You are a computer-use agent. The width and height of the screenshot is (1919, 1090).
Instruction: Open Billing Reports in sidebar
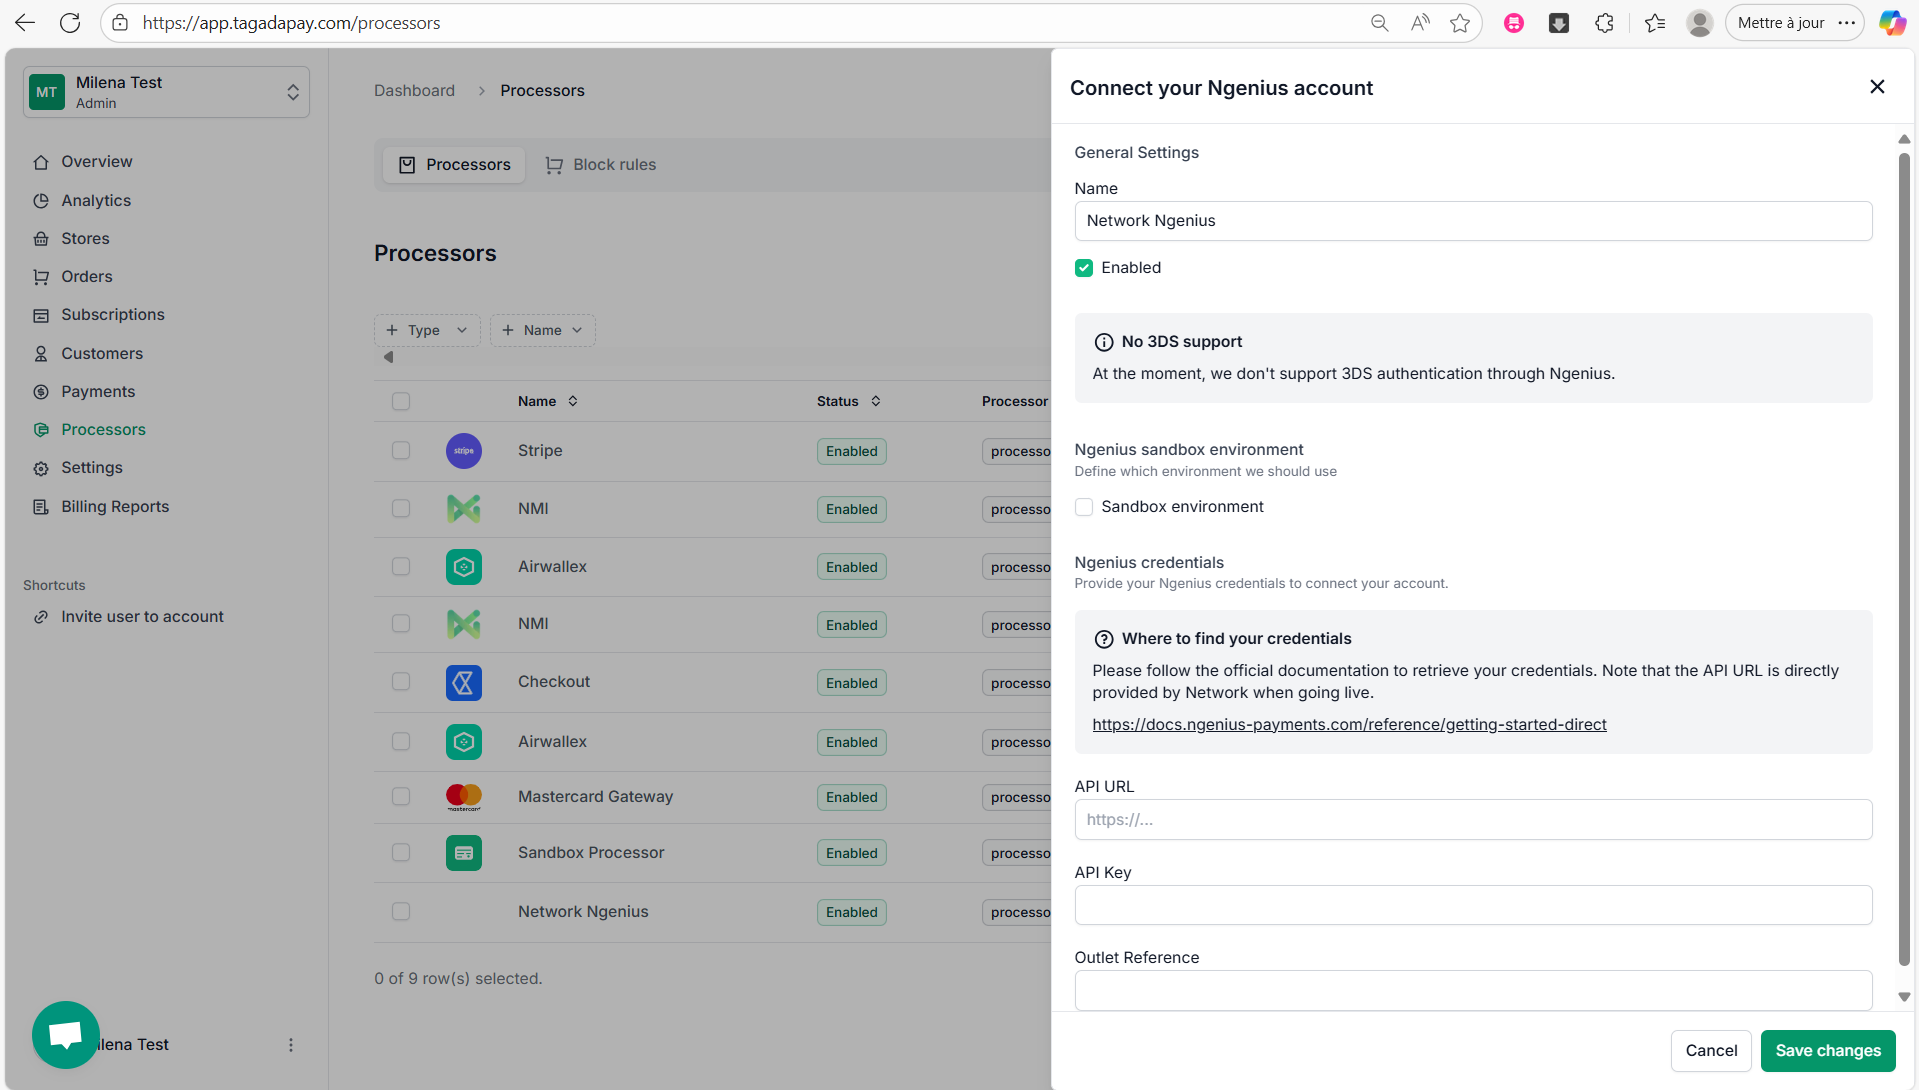(x=115, y=506)
